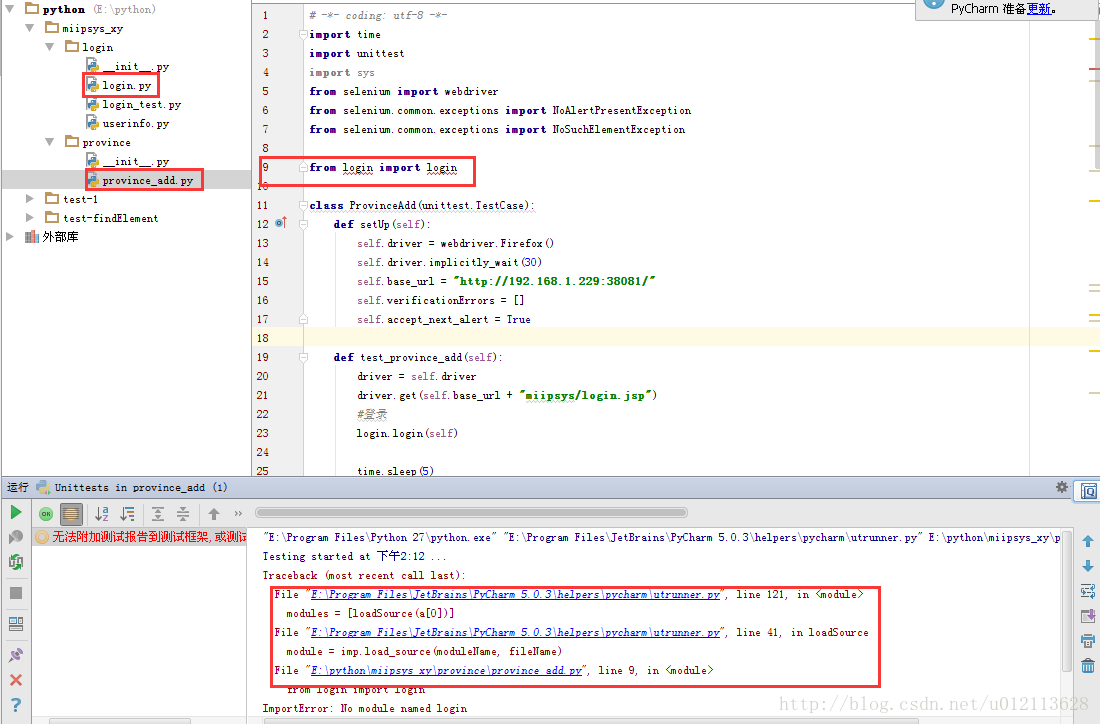The height and width of the screenshot is (724, 1100).
Task: Go to previous failed test arrow
Action: (214, 514)
